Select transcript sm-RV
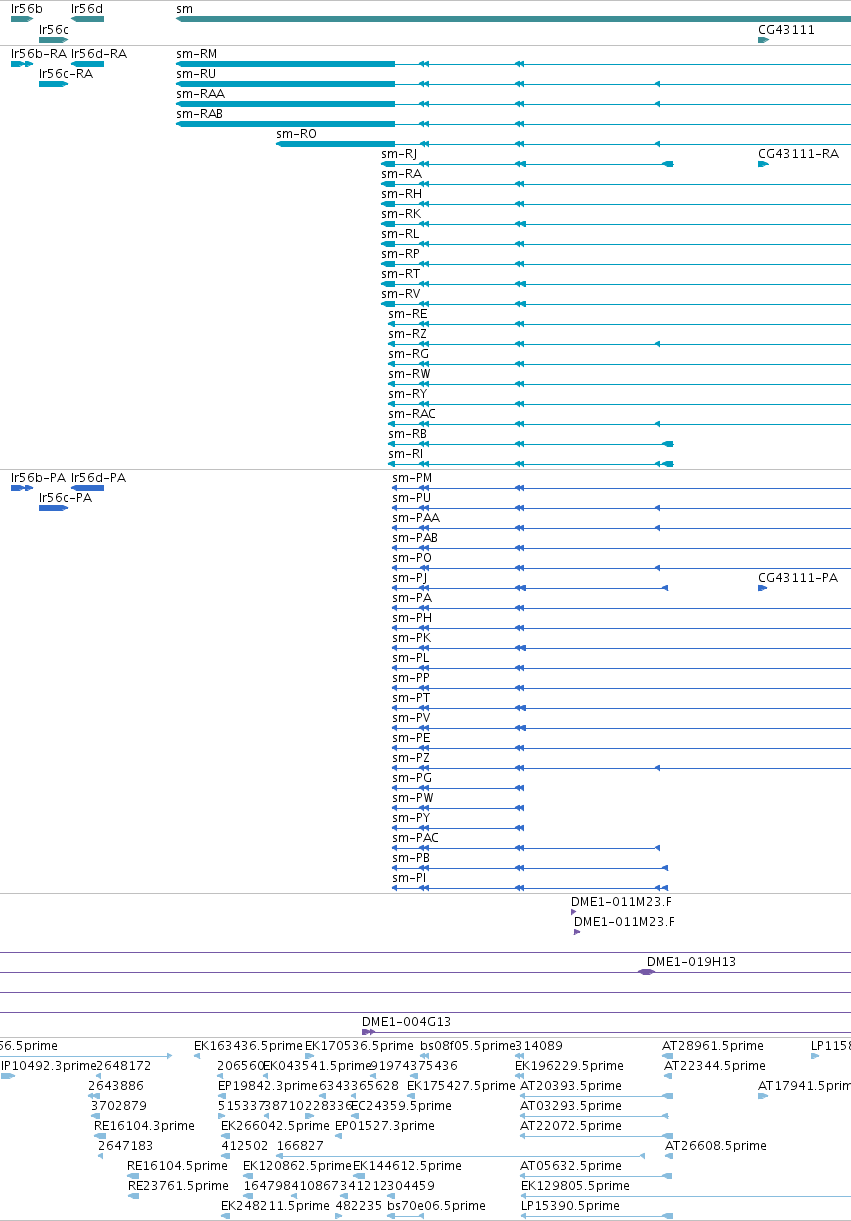The width and height of the screenshot is (851, 1221). point(401,293)
